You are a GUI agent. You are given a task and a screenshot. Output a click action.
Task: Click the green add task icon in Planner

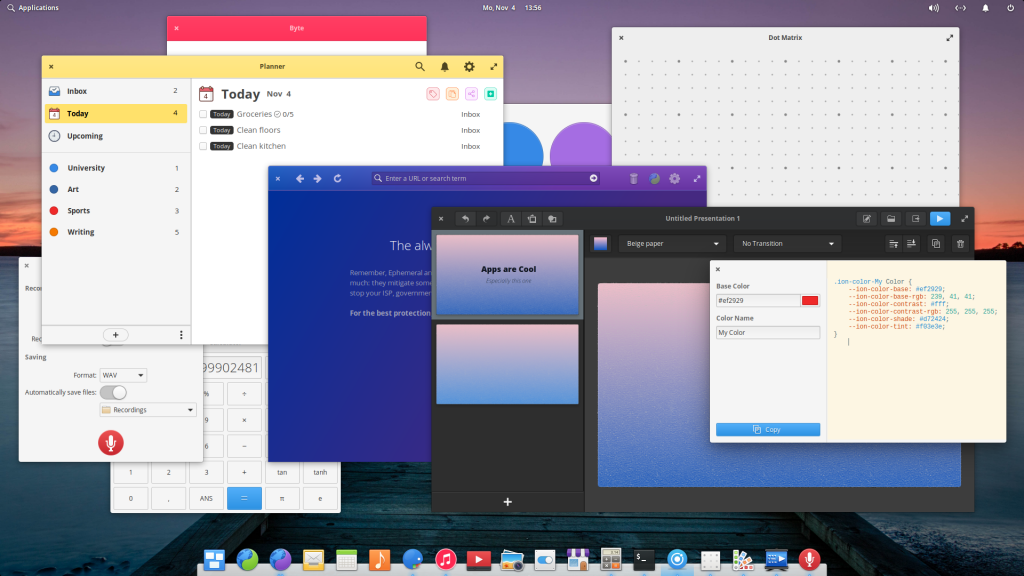tap(490, 94)
